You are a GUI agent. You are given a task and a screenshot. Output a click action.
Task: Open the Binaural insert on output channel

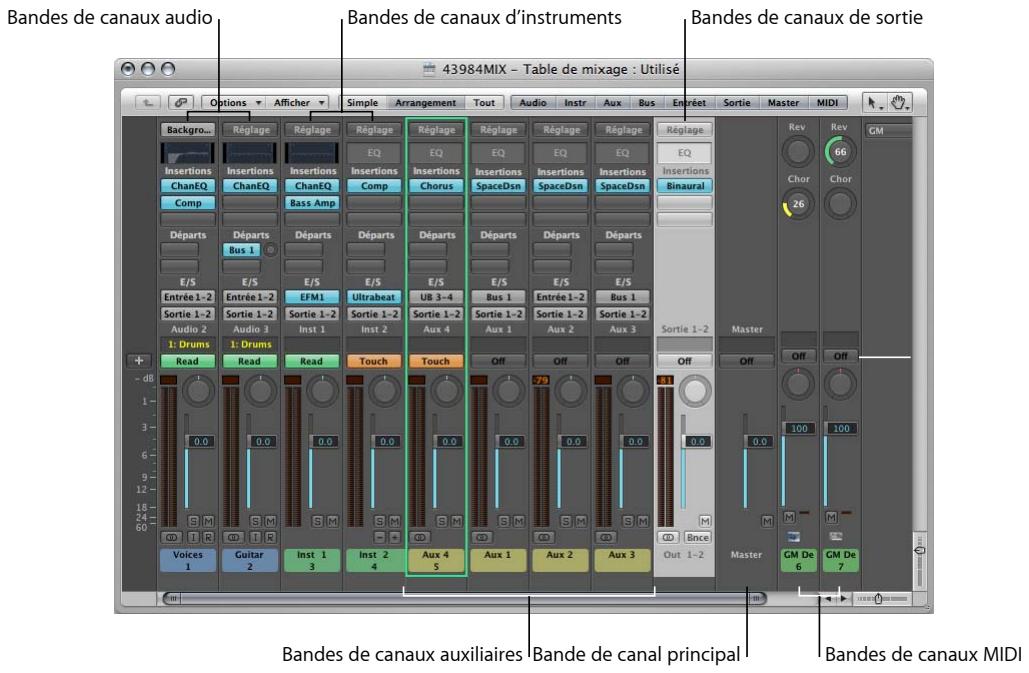(x=685, y=186)
